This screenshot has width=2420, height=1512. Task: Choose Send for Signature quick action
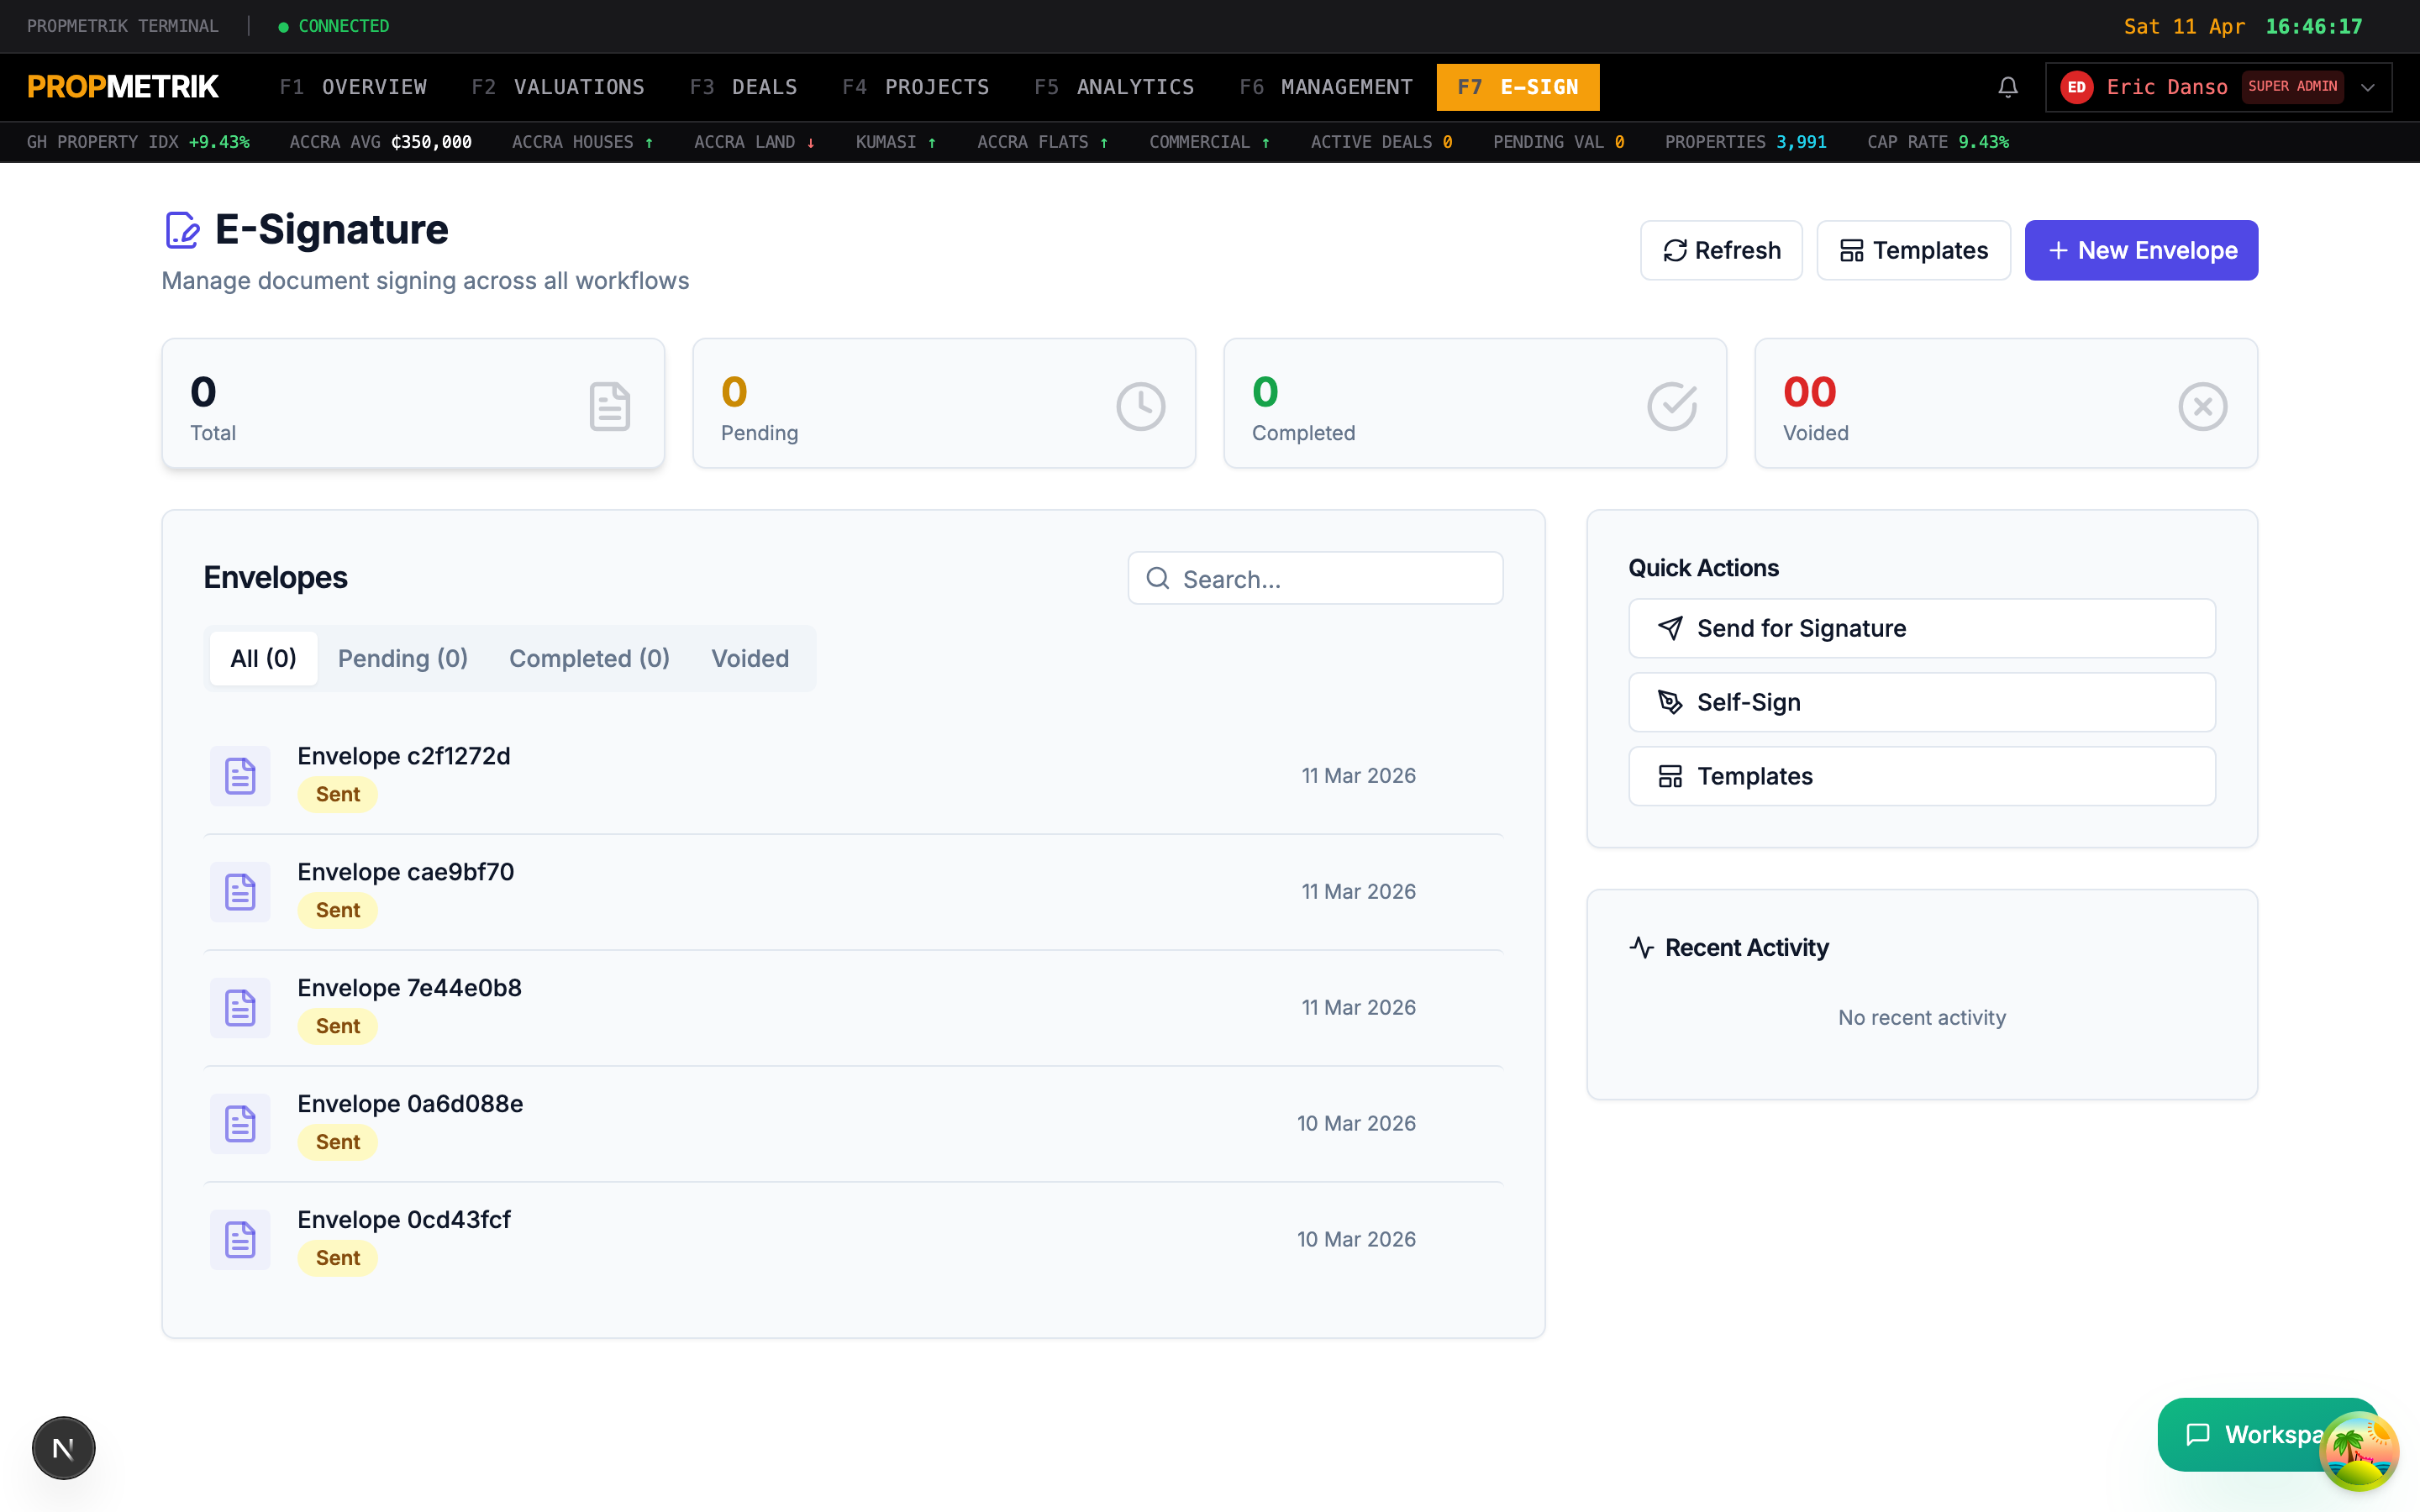tap(1921, 628)
